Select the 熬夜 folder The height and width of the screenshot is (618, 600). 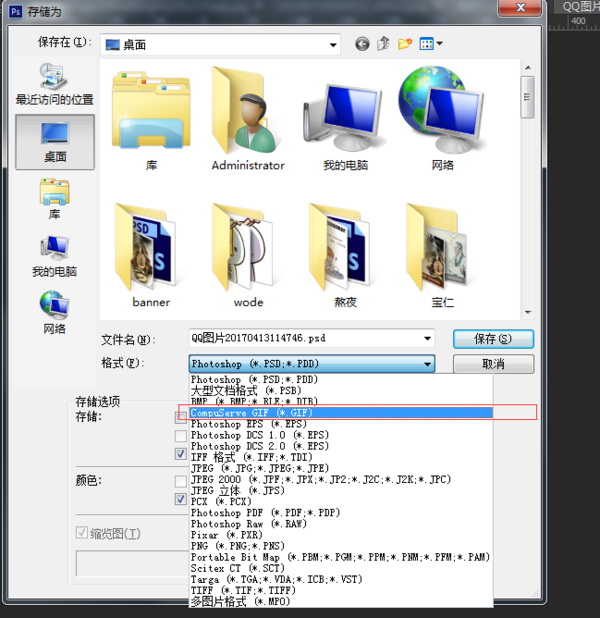coord(345,255)
